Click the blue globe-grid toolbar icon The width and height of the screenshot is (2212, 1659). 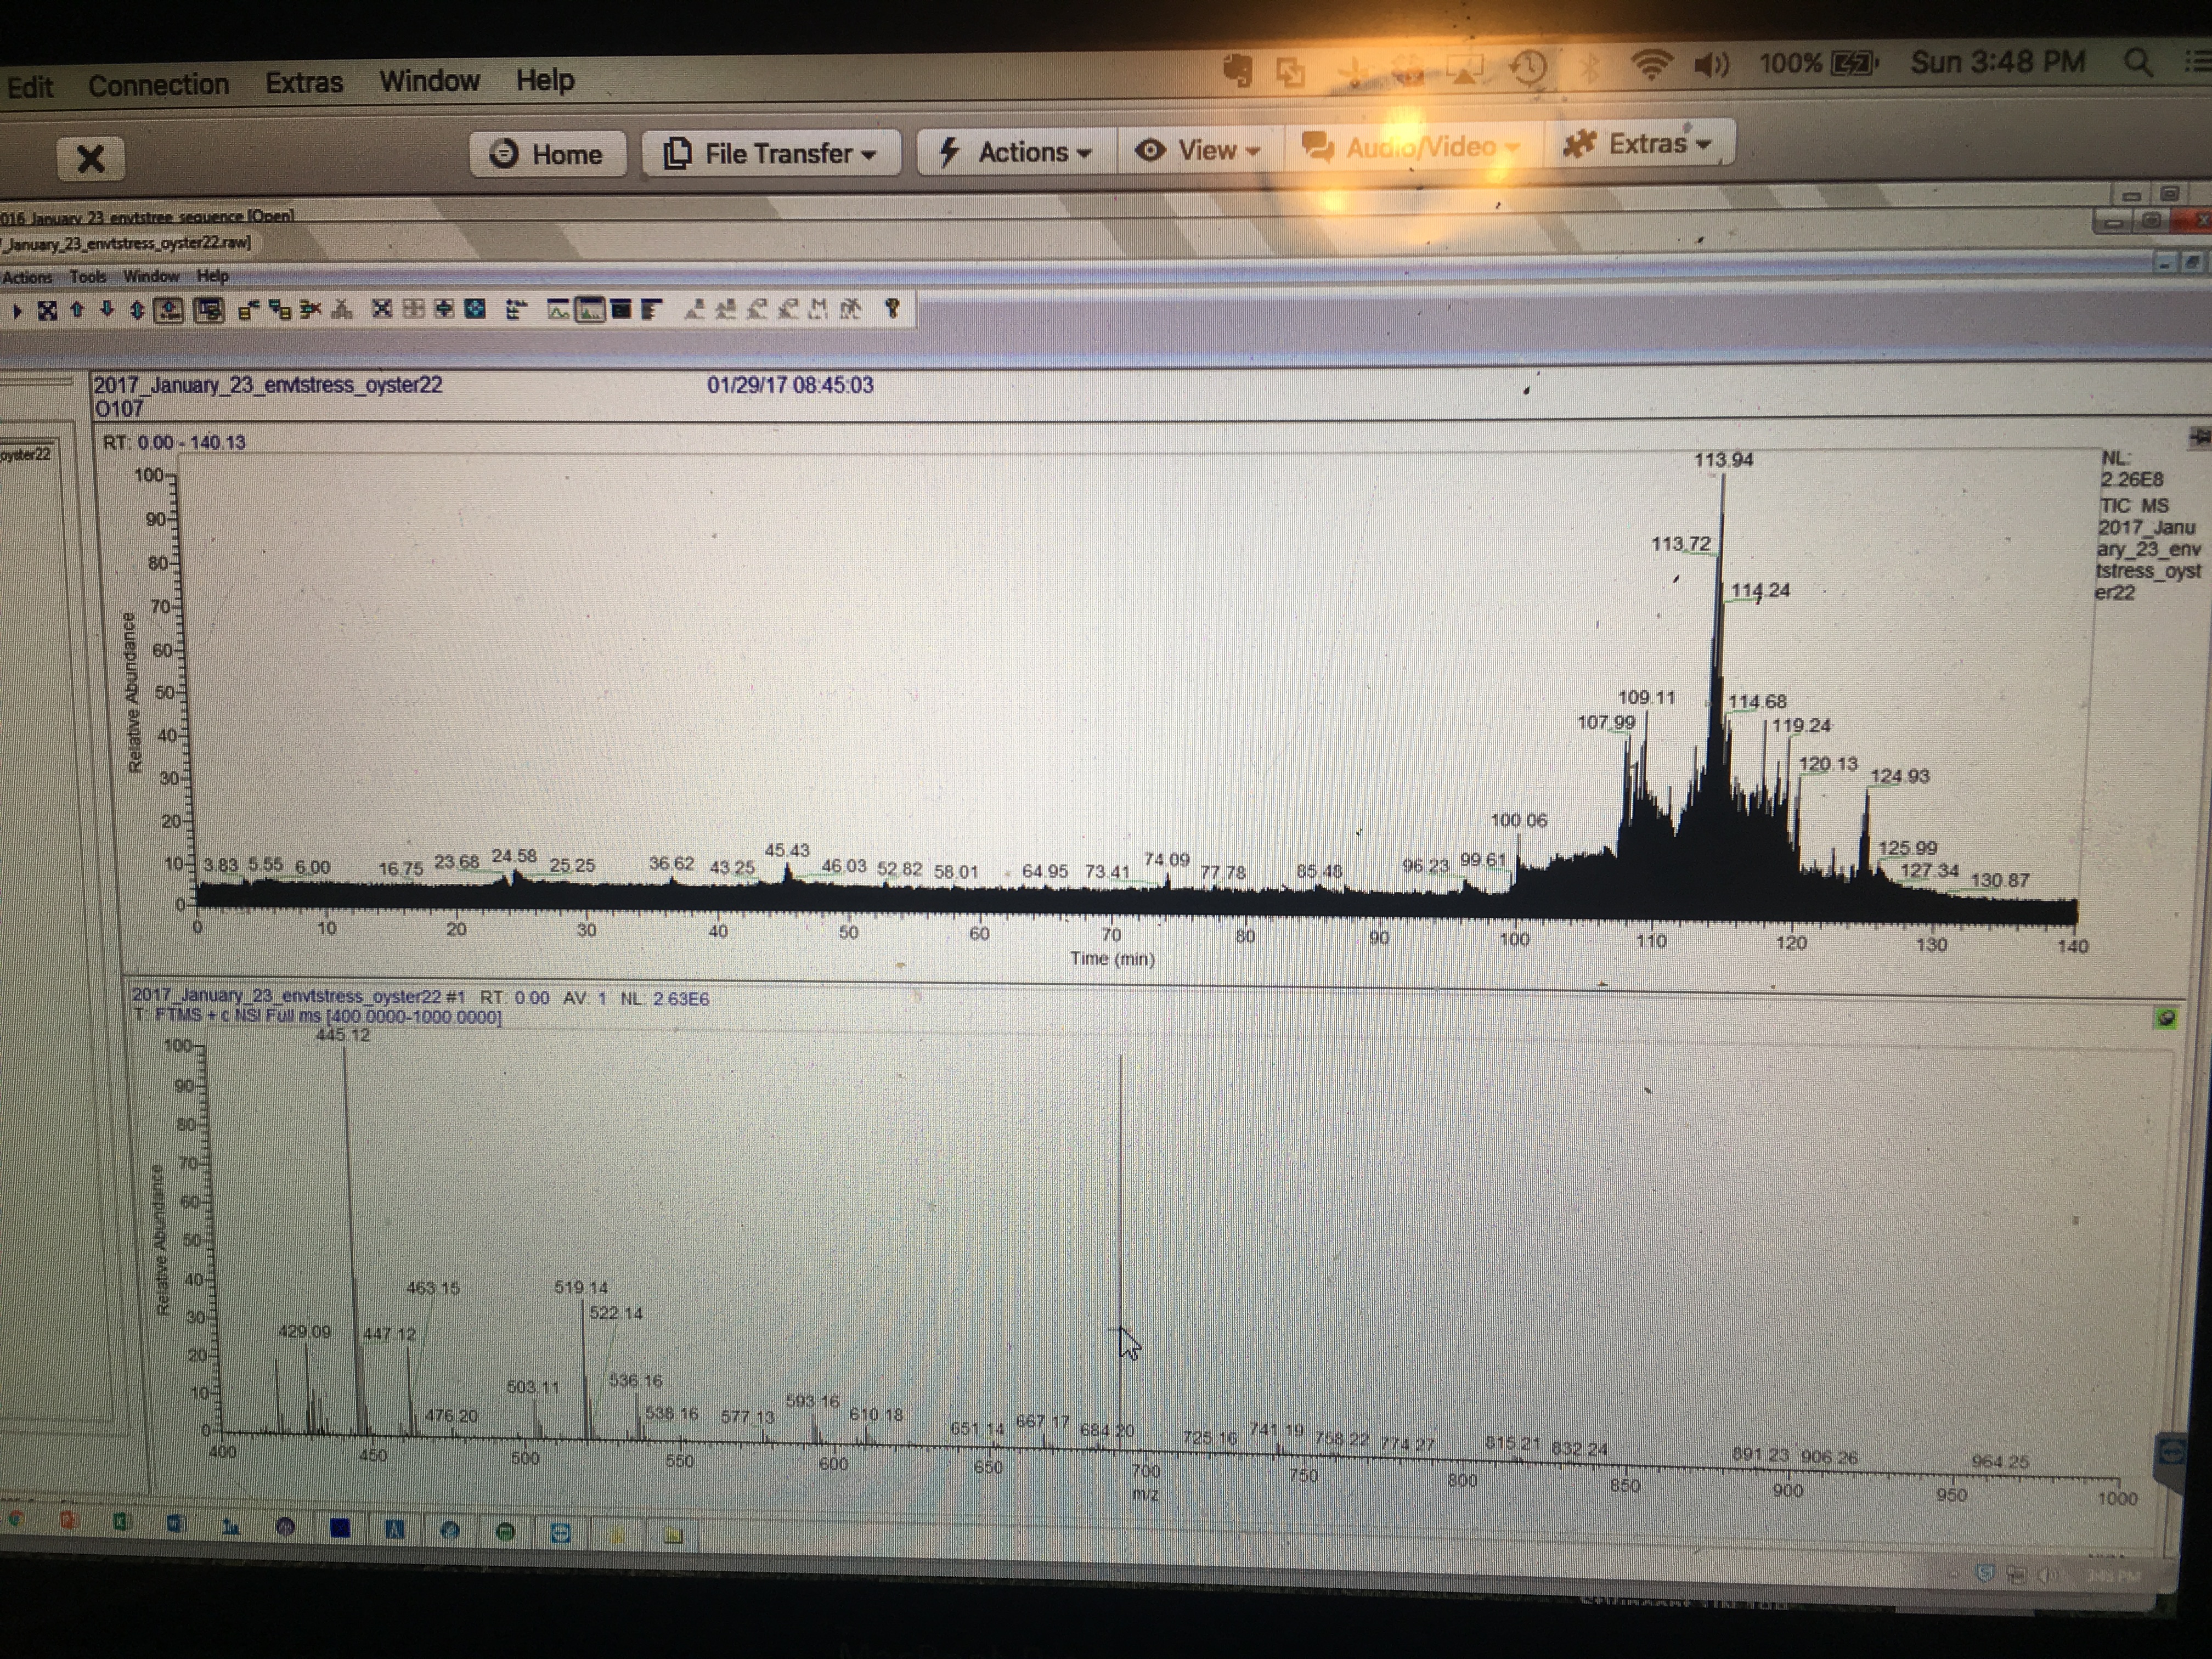tap(475, 309)
